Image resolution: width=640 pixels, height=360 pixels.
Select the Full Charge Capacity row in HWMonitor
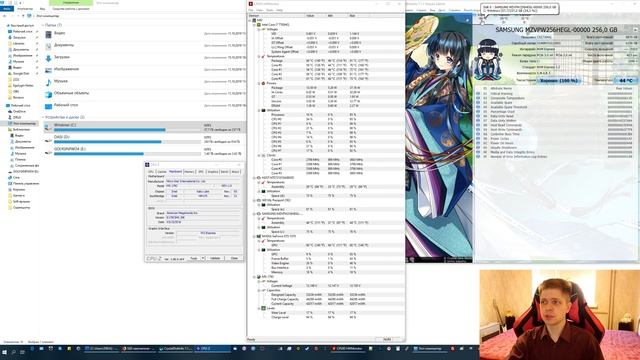pyautogui.click(x=326, y=299)
